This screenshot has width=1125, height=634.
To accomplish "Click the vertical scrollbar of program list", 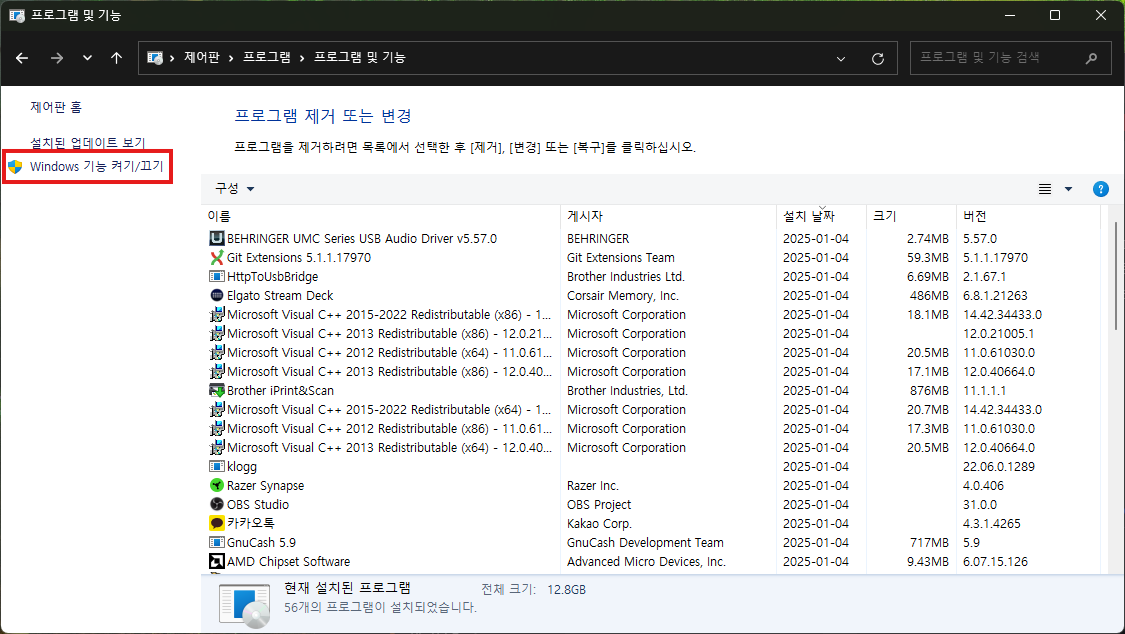I will [1115, 275].
